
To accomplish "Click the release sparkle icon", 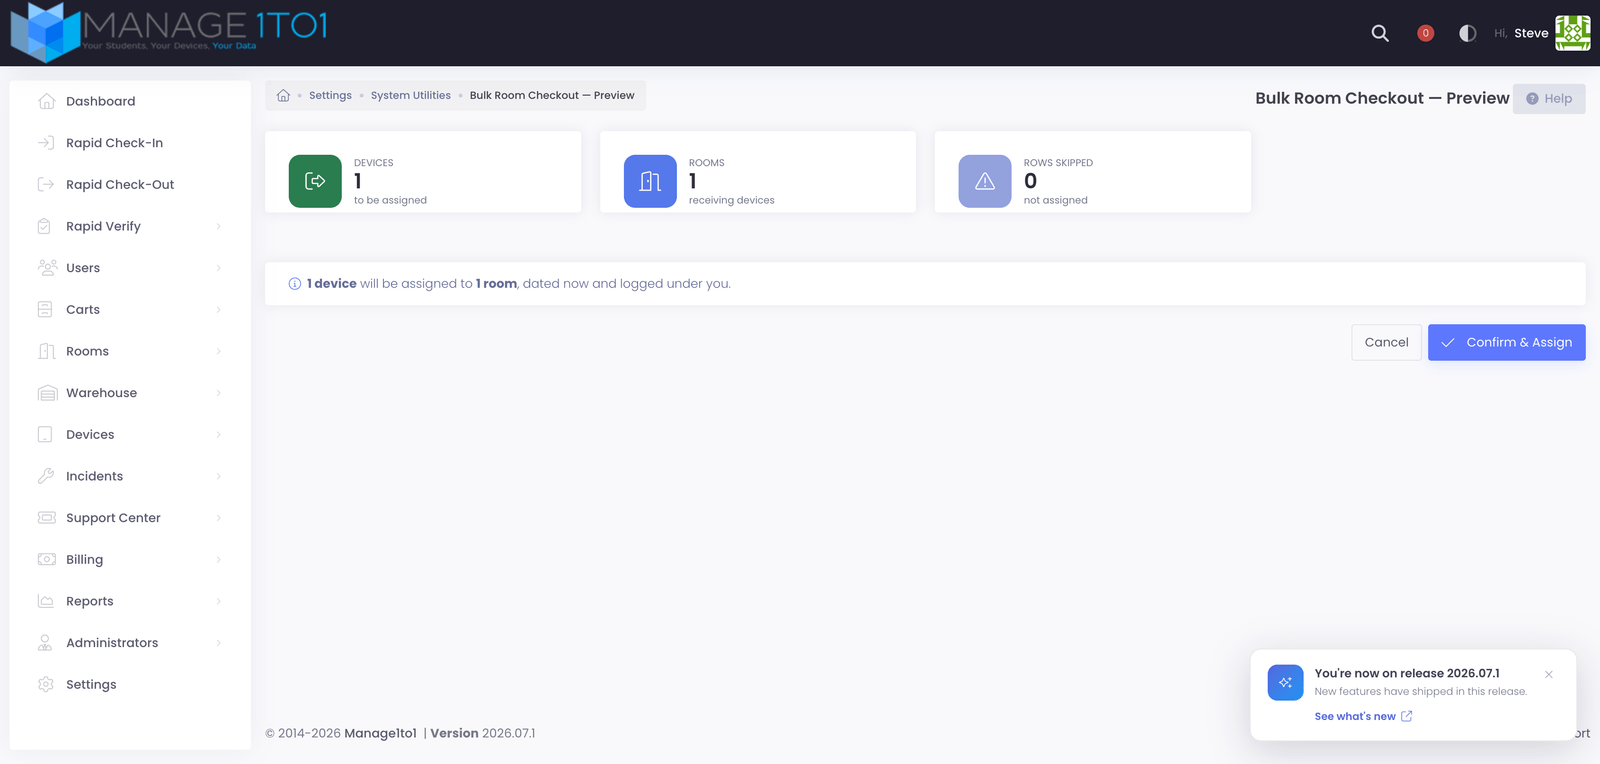I will tap(1285, 683).
